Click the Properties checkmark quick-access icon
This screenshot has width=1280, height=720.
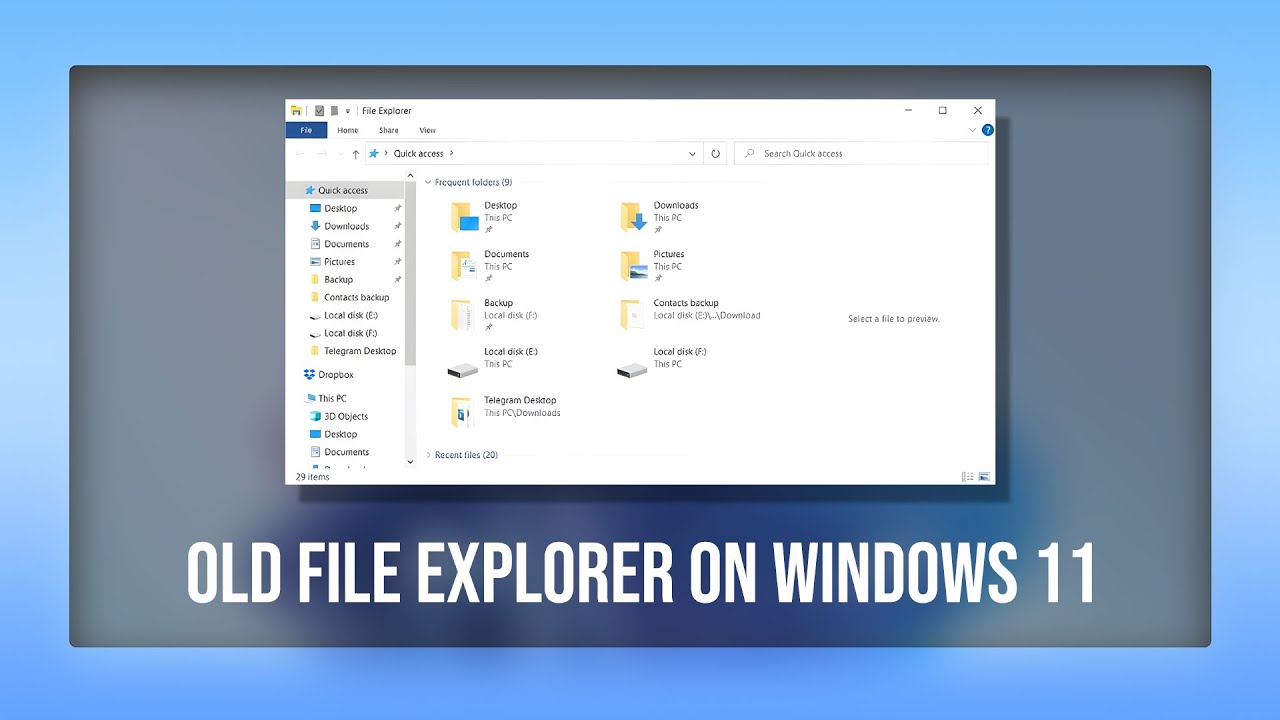tap(319, 111)
